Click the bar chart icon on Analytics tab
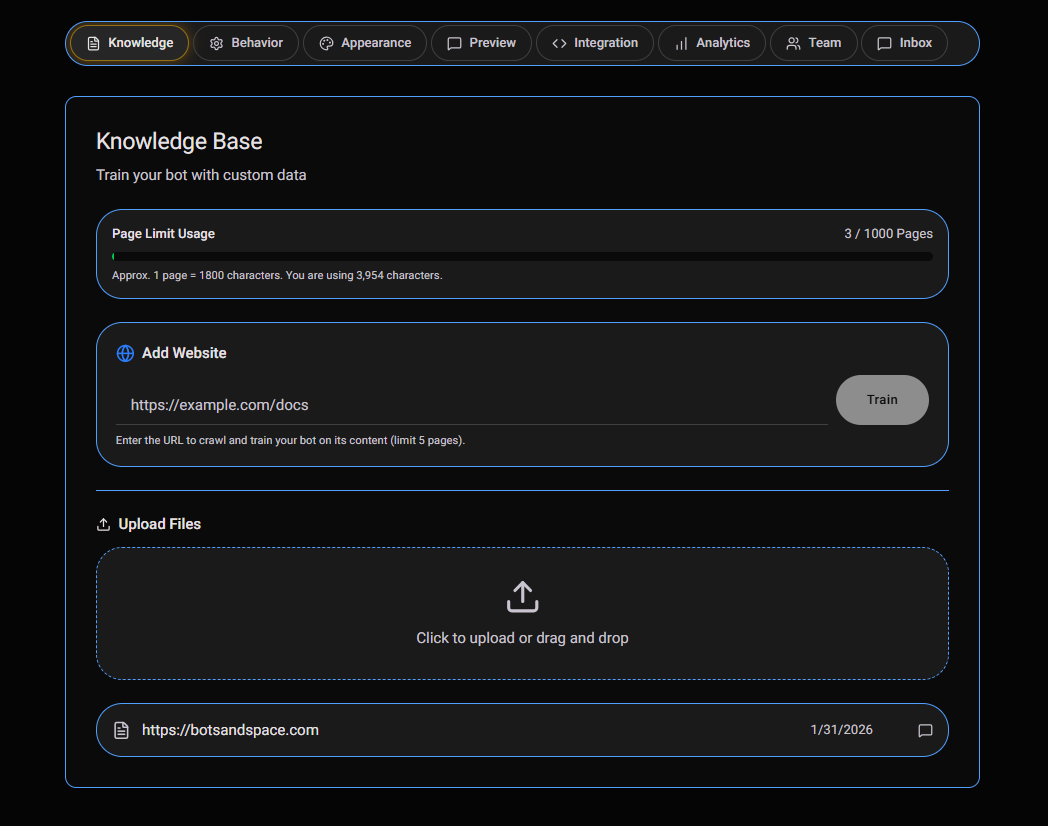Viewport: 1048px width, 826px height. pos(683,42)
